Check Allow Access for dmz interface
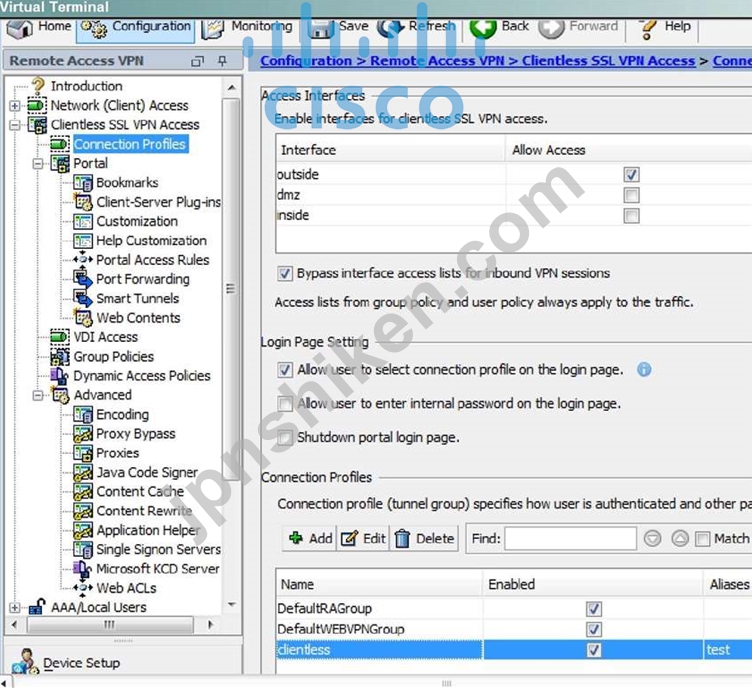Viewport: 752px width, 688px height. tap(631, 195)
